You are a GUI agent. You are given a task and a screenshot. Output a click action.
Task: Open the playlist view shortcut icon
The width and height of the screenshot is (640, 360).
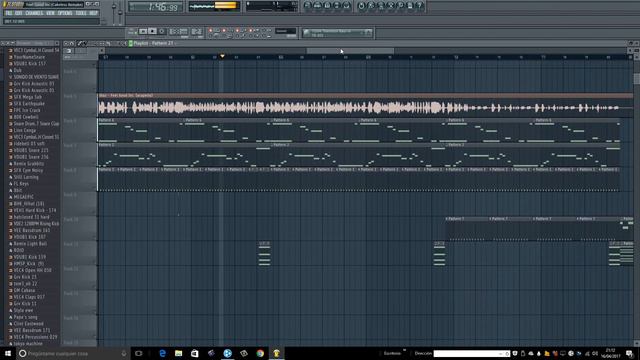(x=308, y=5)
